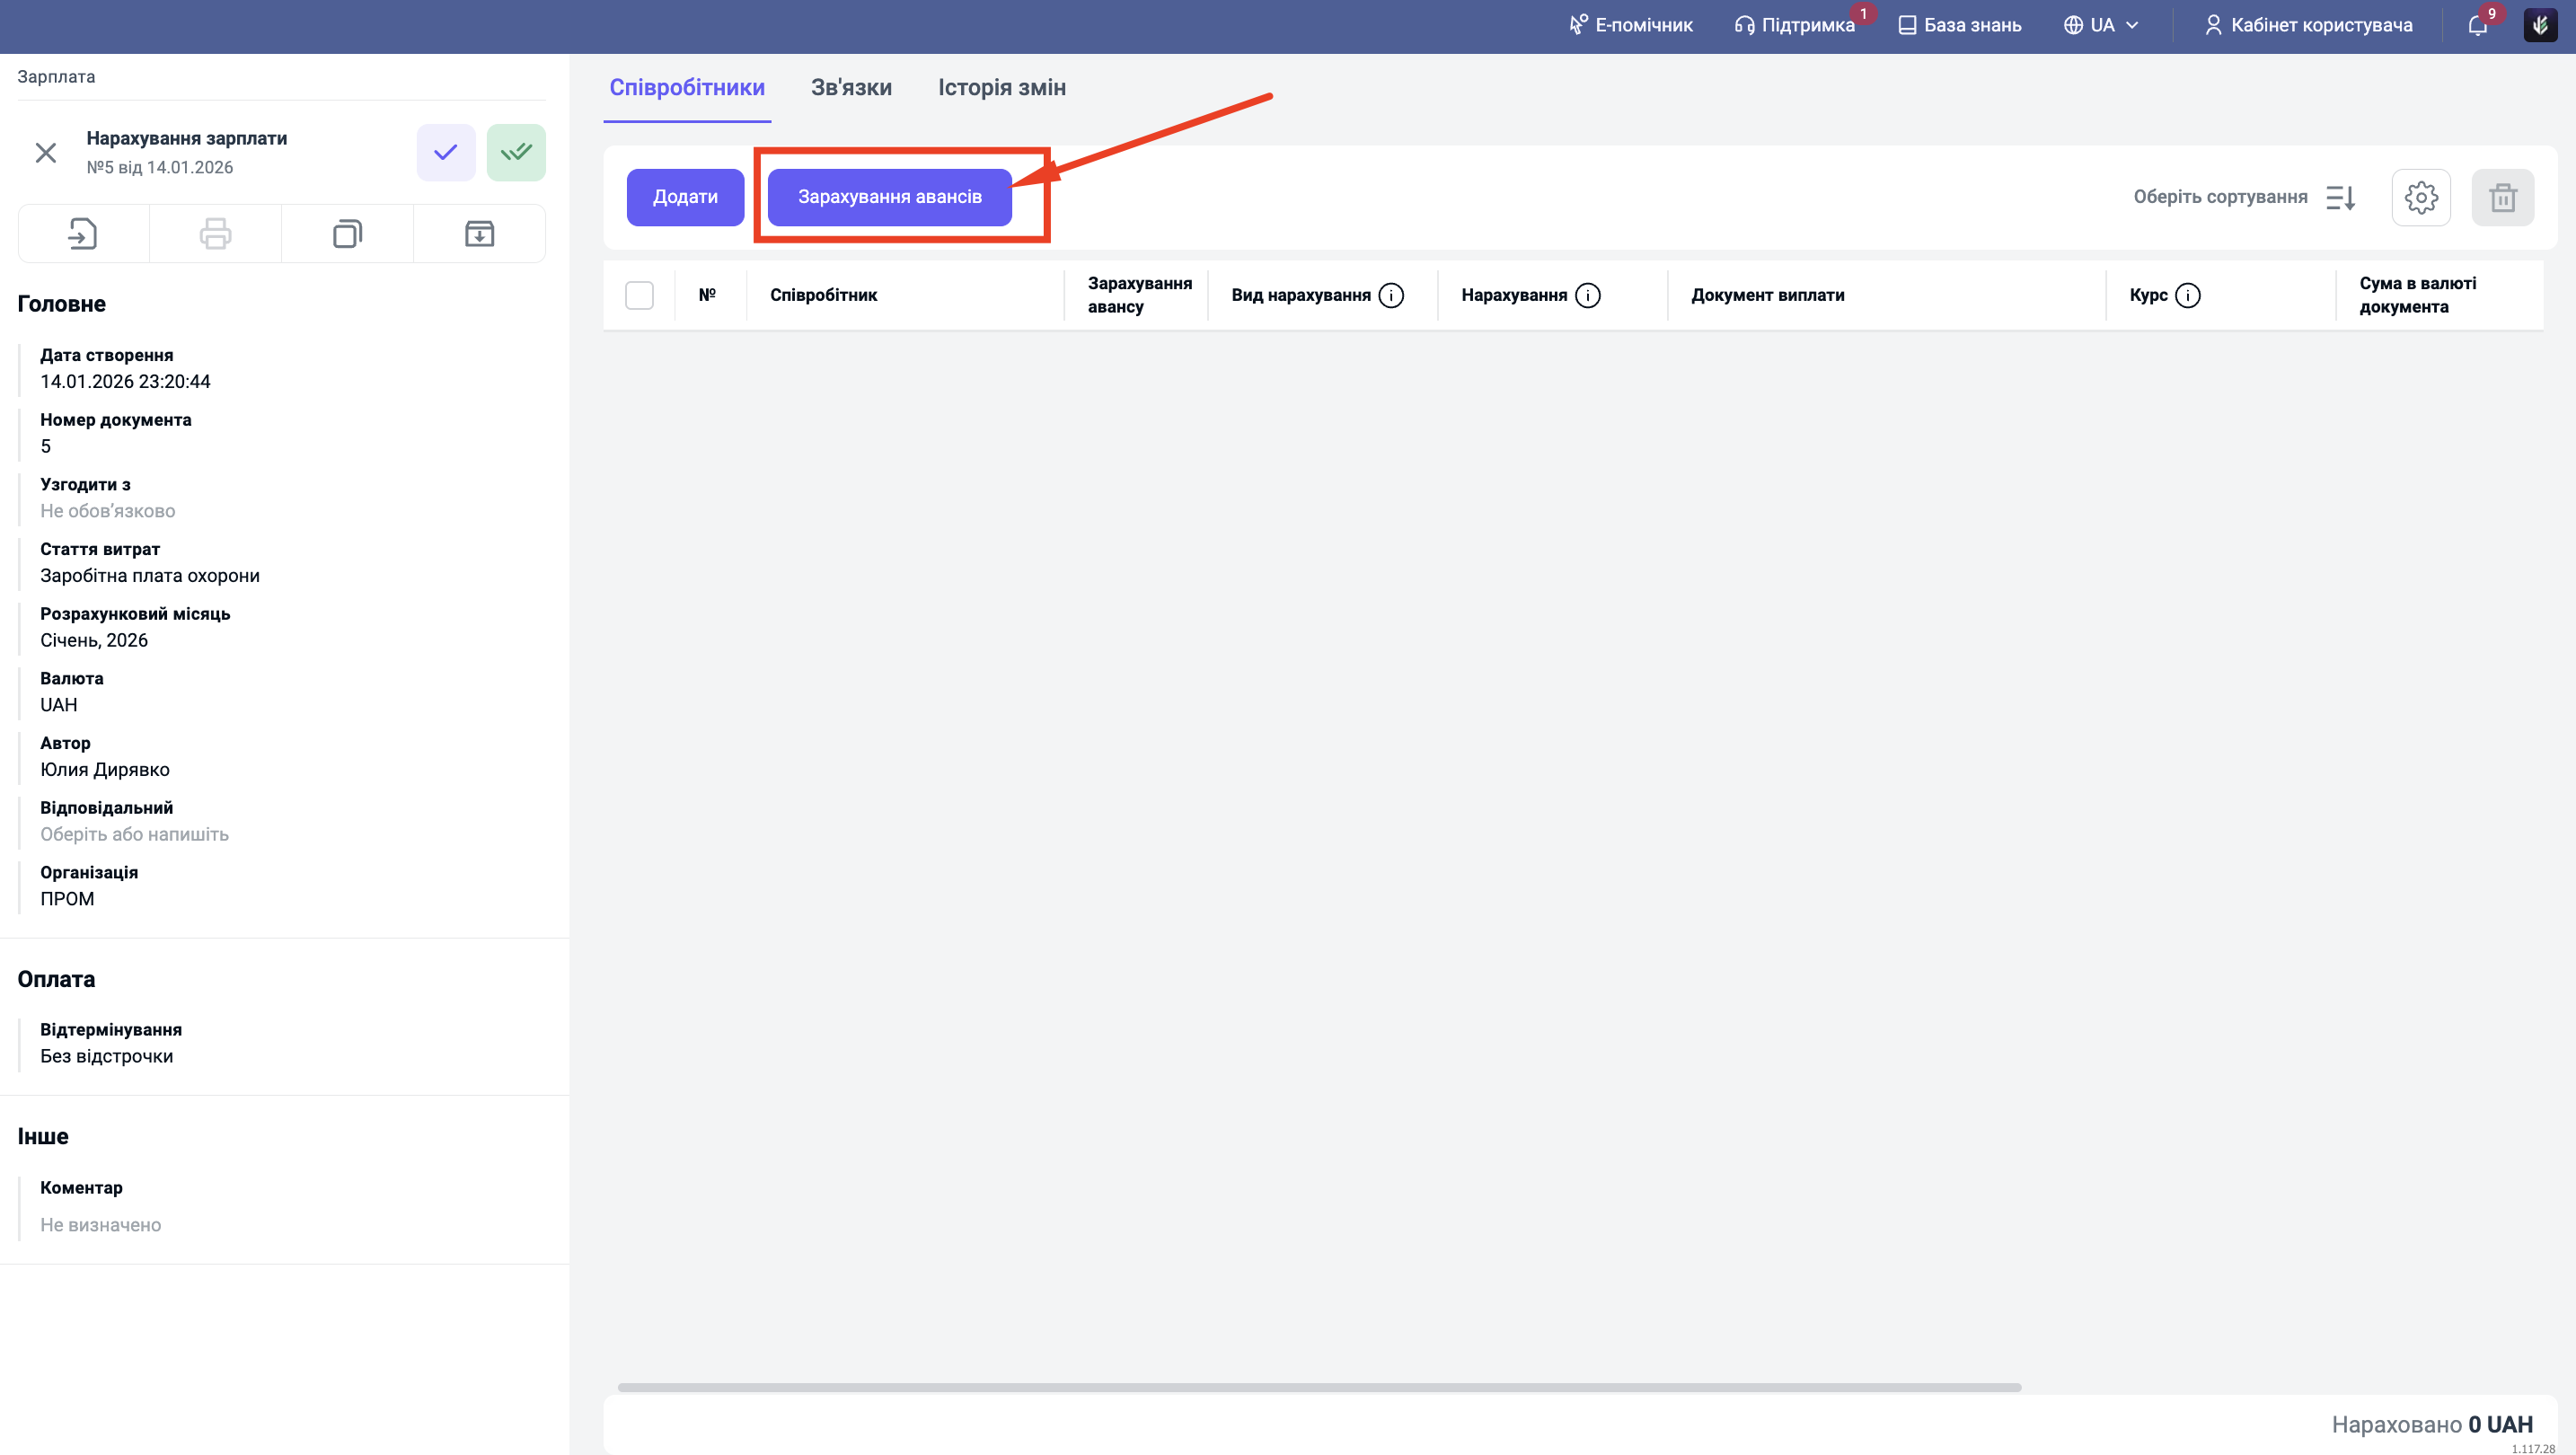Open the Відповідальний selection field
The image size is (2576, 1455).
134,834
